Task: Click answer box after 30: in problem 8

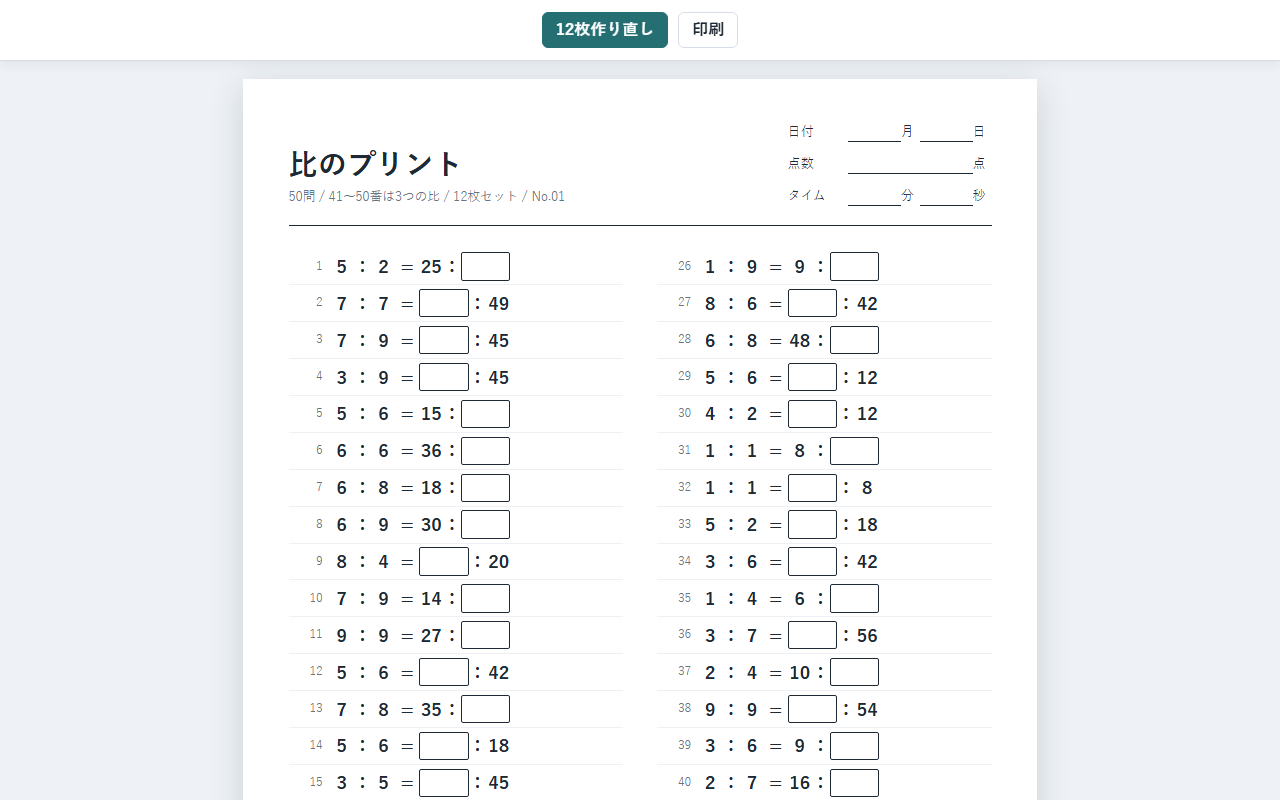Action: [x=485, y=525]
